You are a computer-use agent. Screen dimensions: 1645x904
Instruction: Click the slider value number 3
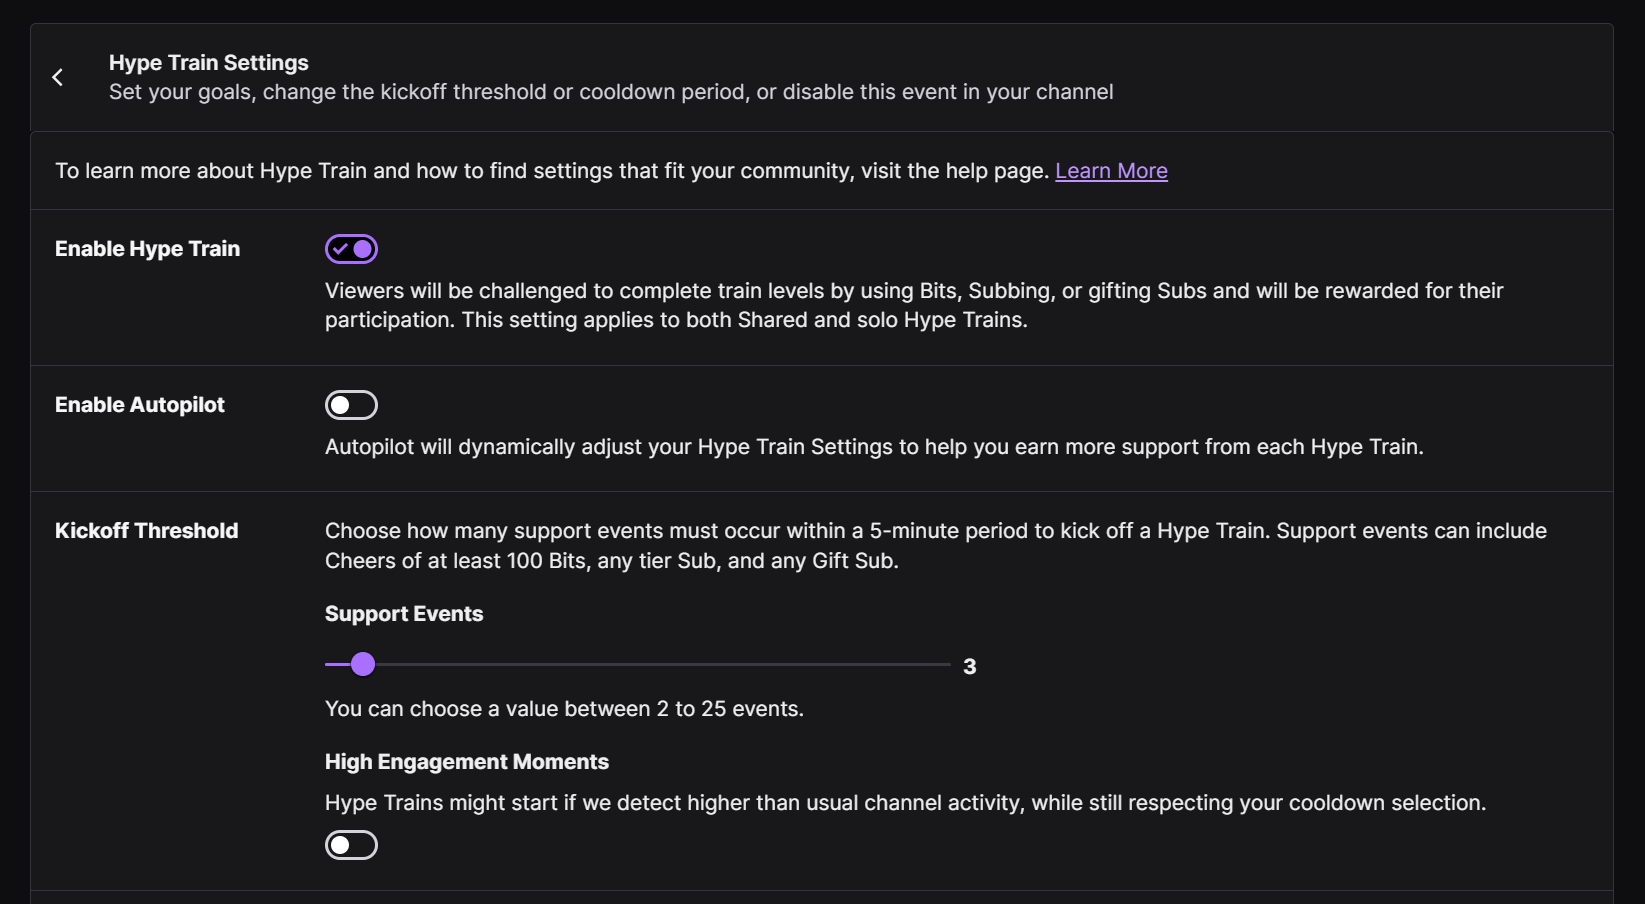point(969,667)
